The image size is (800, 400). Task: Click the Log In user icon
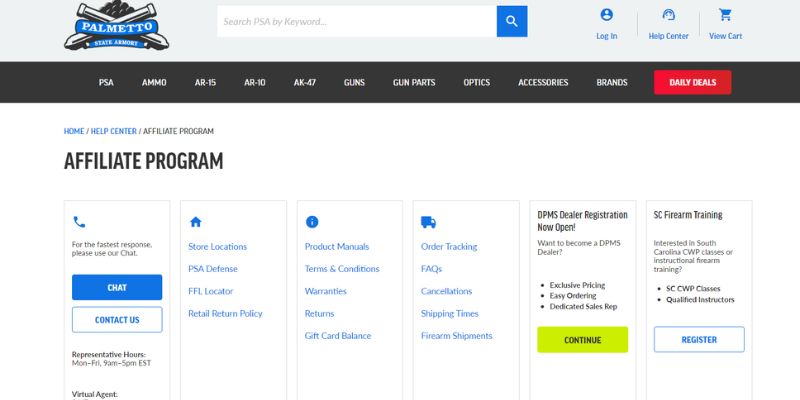click(x=607, y=15)
